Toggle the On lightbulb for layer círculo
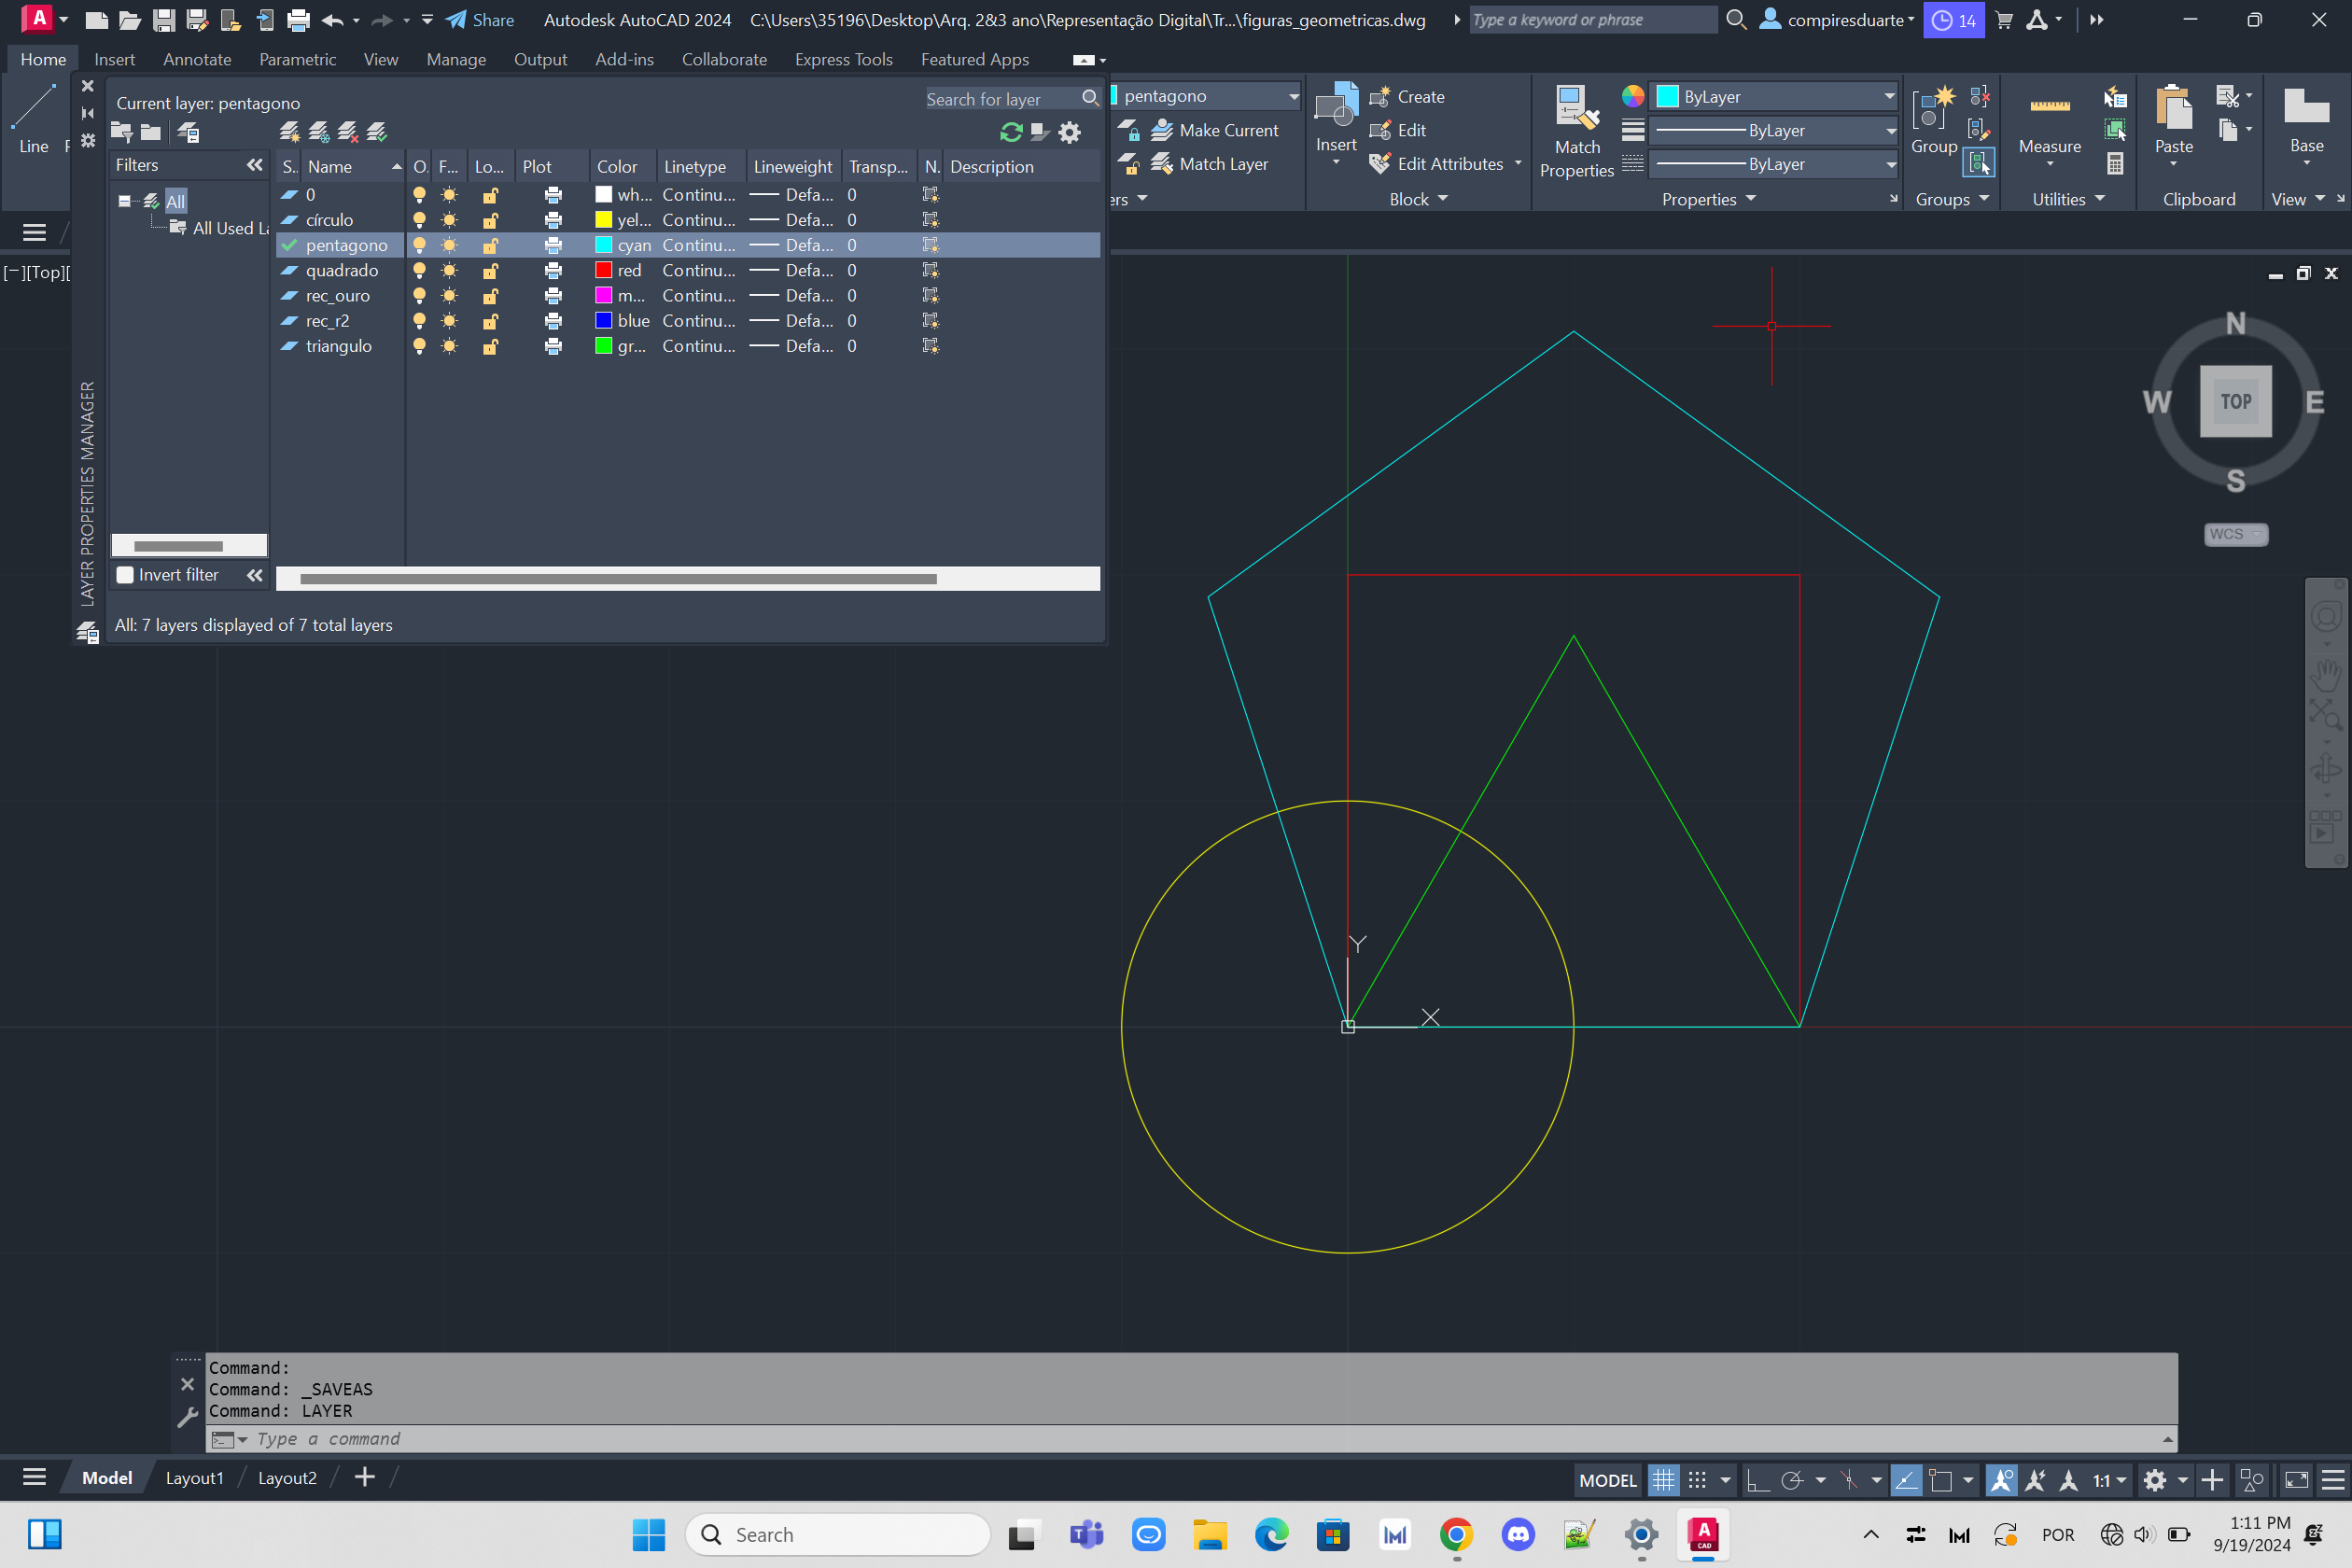Screen dimensions: 2352x1568 (x=419, y=220)
